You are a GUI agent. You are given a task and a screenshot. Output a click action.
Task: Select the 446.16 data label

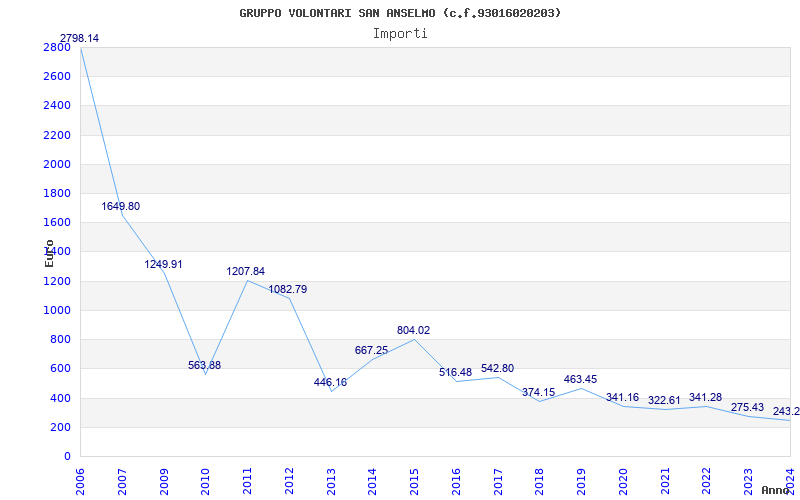click(330, 382)
